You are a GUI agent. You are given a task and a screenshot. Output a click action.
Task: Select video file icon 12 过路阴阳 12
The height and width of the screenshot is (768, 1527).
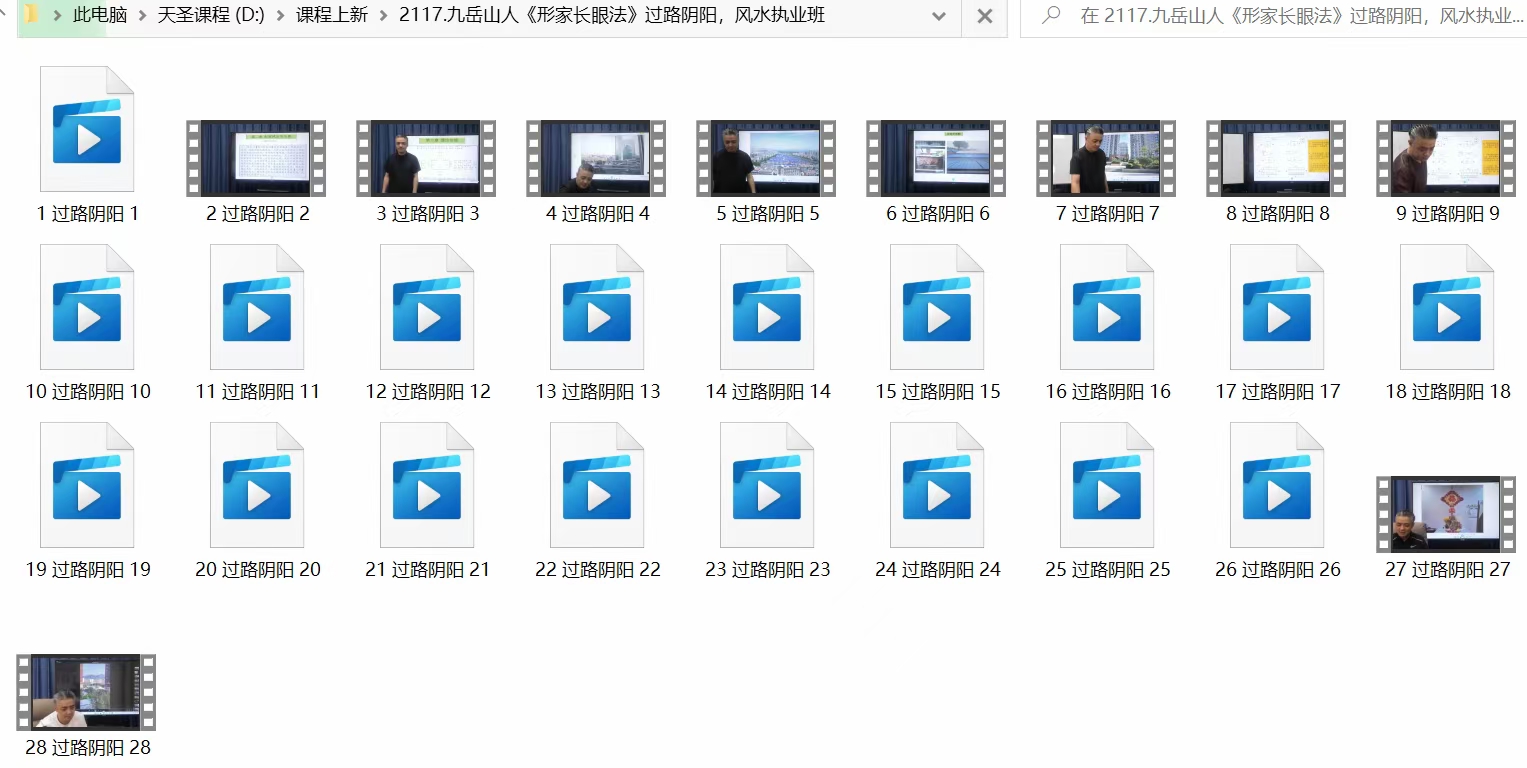coord(427,307)
